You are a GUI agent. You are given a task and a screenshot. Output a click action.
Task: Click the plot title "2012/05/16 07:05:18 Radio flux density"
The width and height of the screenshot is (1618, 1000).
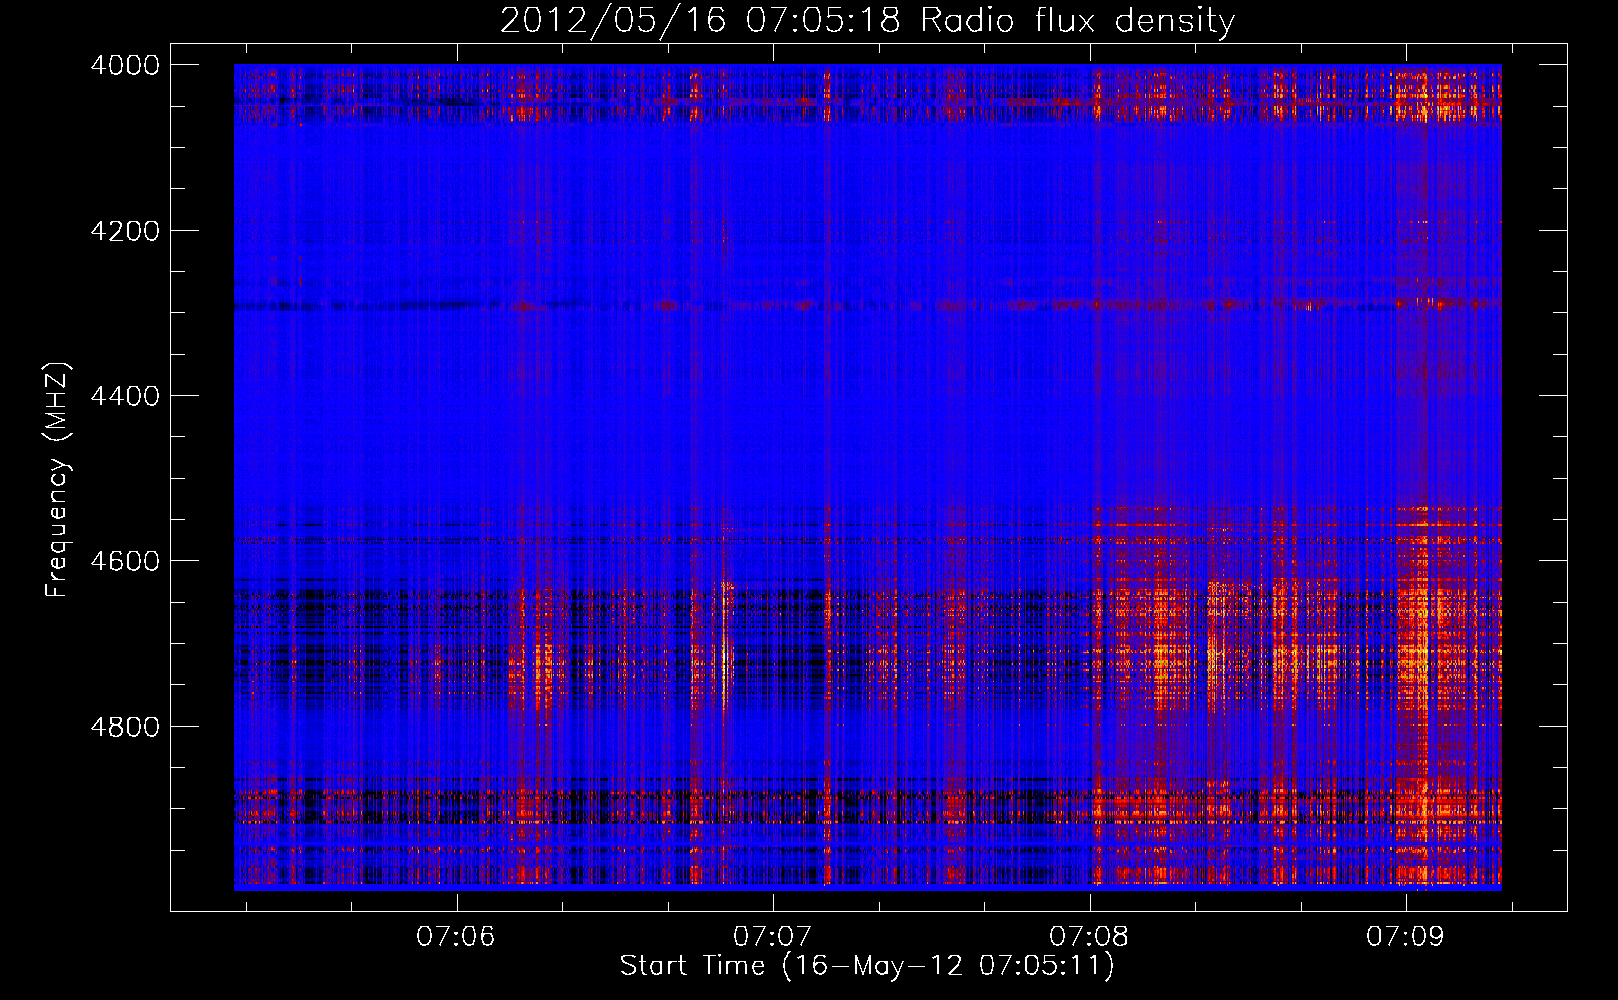pos(867,21)
